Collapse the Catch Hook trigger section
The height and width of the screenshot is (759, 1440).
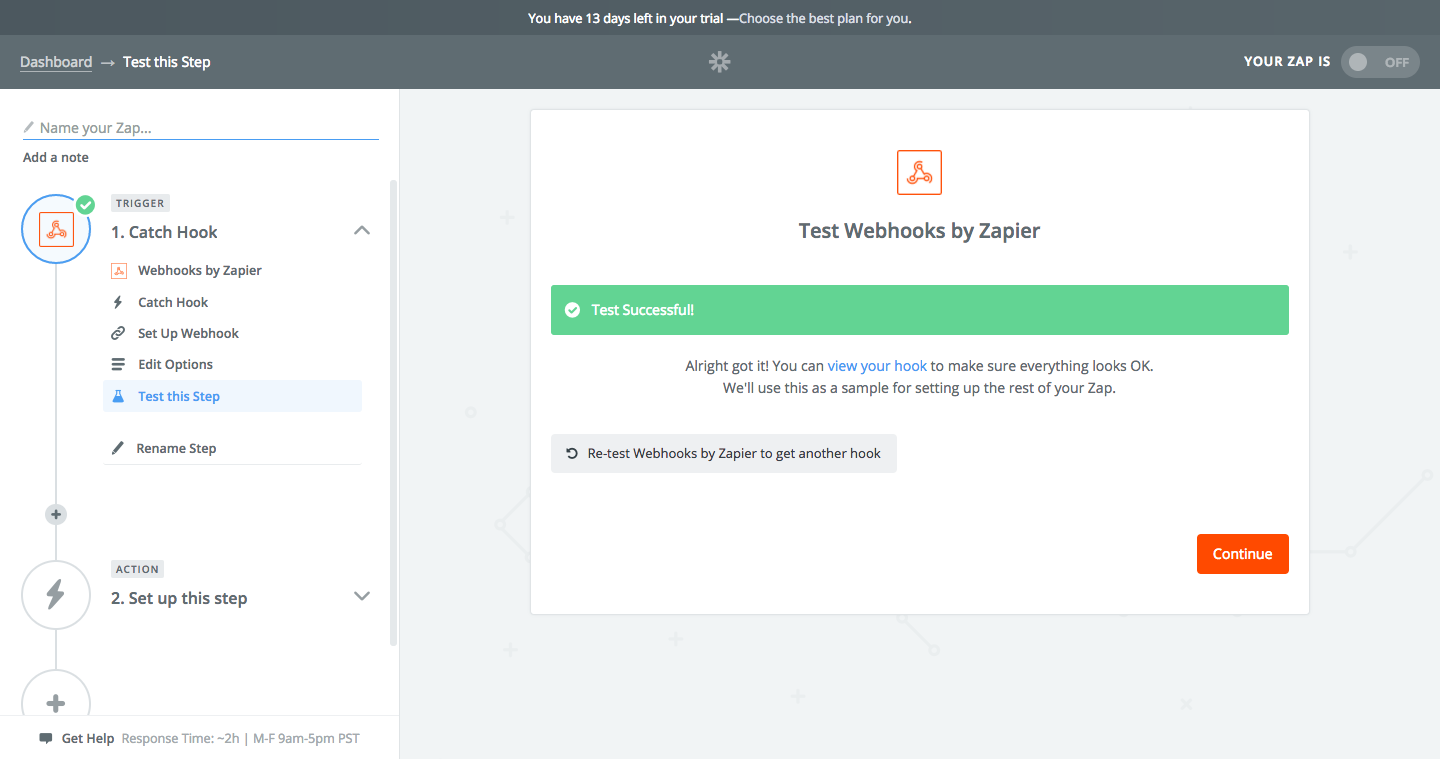pyautogui.click(x=362, y=231)
